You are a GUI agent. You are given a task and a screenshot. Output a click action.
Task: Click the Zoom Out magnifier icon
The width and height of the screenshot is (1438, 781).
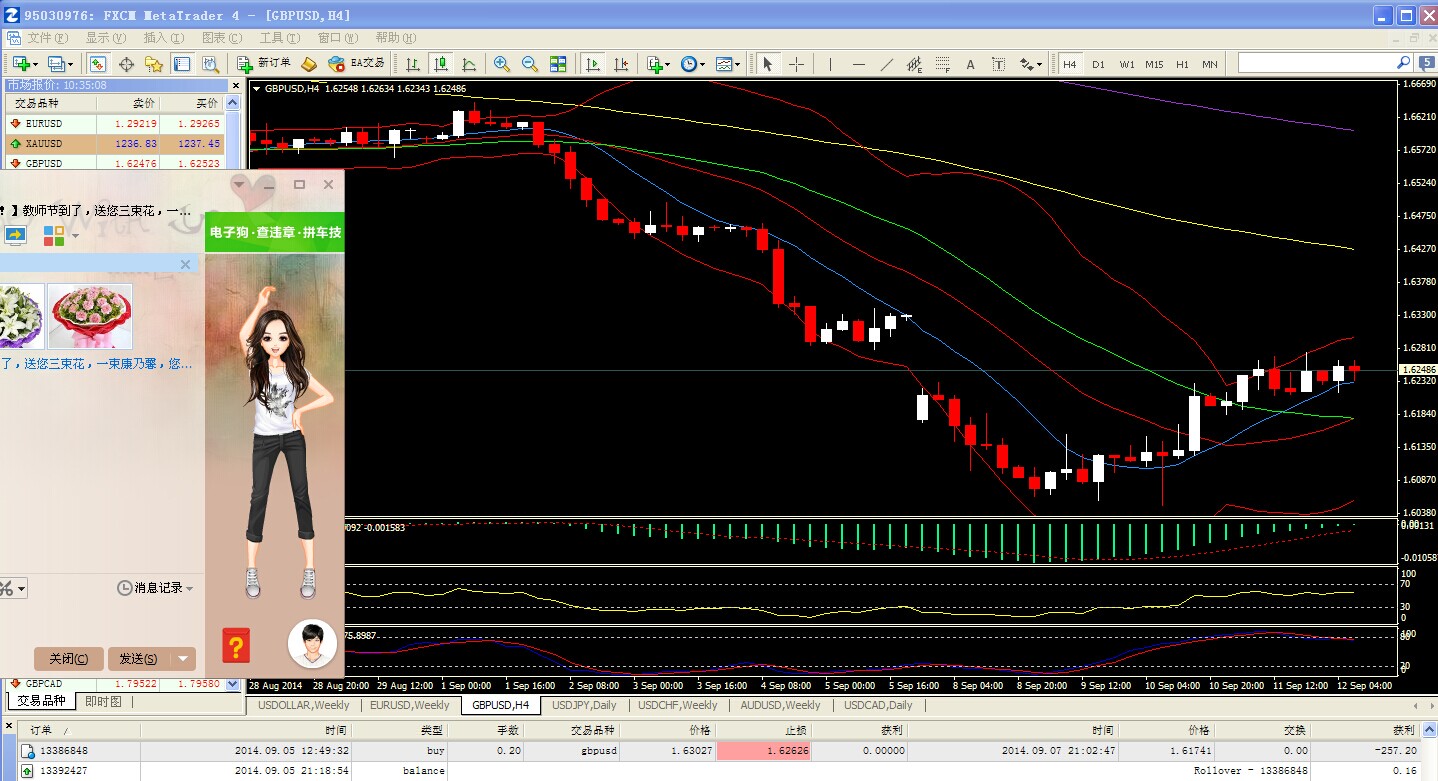pyautogui.click(x=530, y=64)
